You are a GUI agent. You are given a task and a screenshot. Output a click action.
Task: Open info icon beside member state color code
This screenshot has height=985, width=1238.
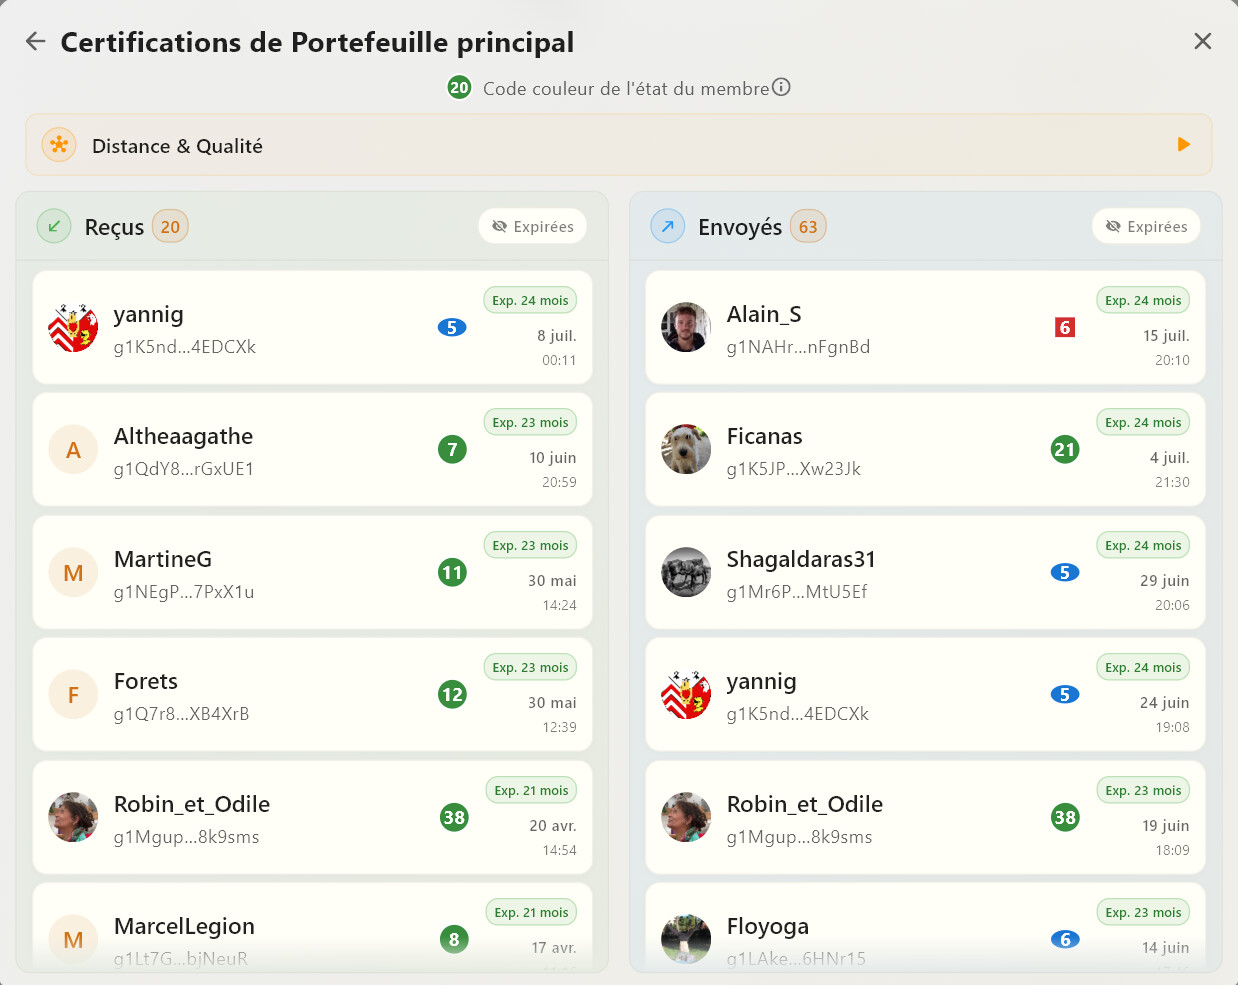coord(781,87)
